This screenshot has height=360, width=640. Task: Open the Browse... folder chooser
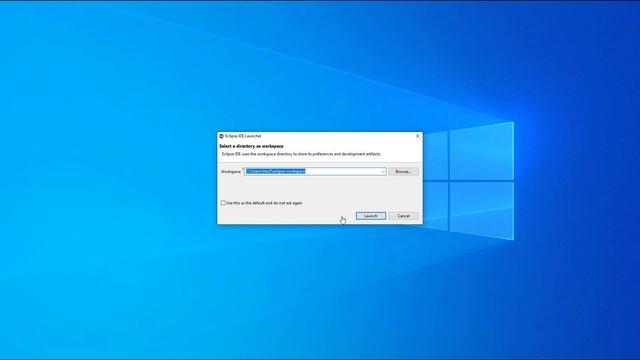pyautogui.click(x=403, y=171)
